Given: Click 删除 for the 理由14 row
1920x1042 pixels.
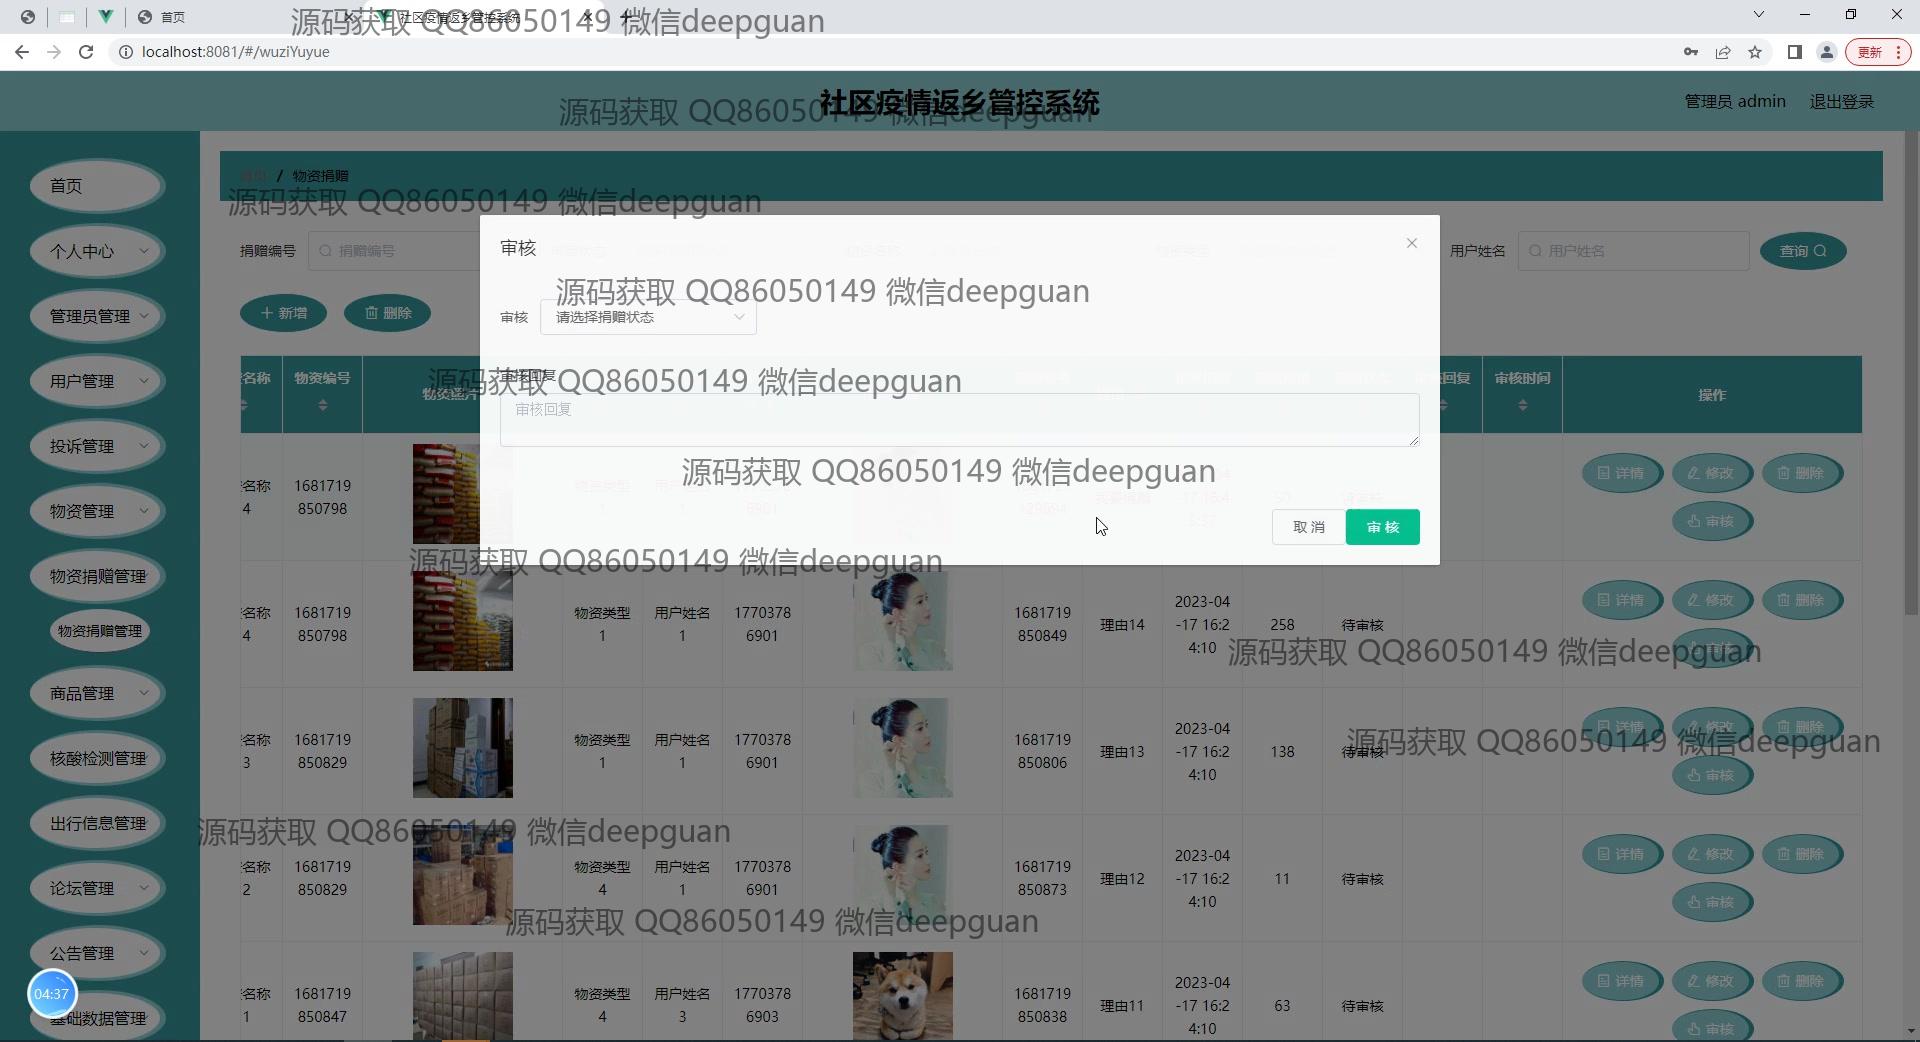Looking at the screenshot, I should [1802, 600].
